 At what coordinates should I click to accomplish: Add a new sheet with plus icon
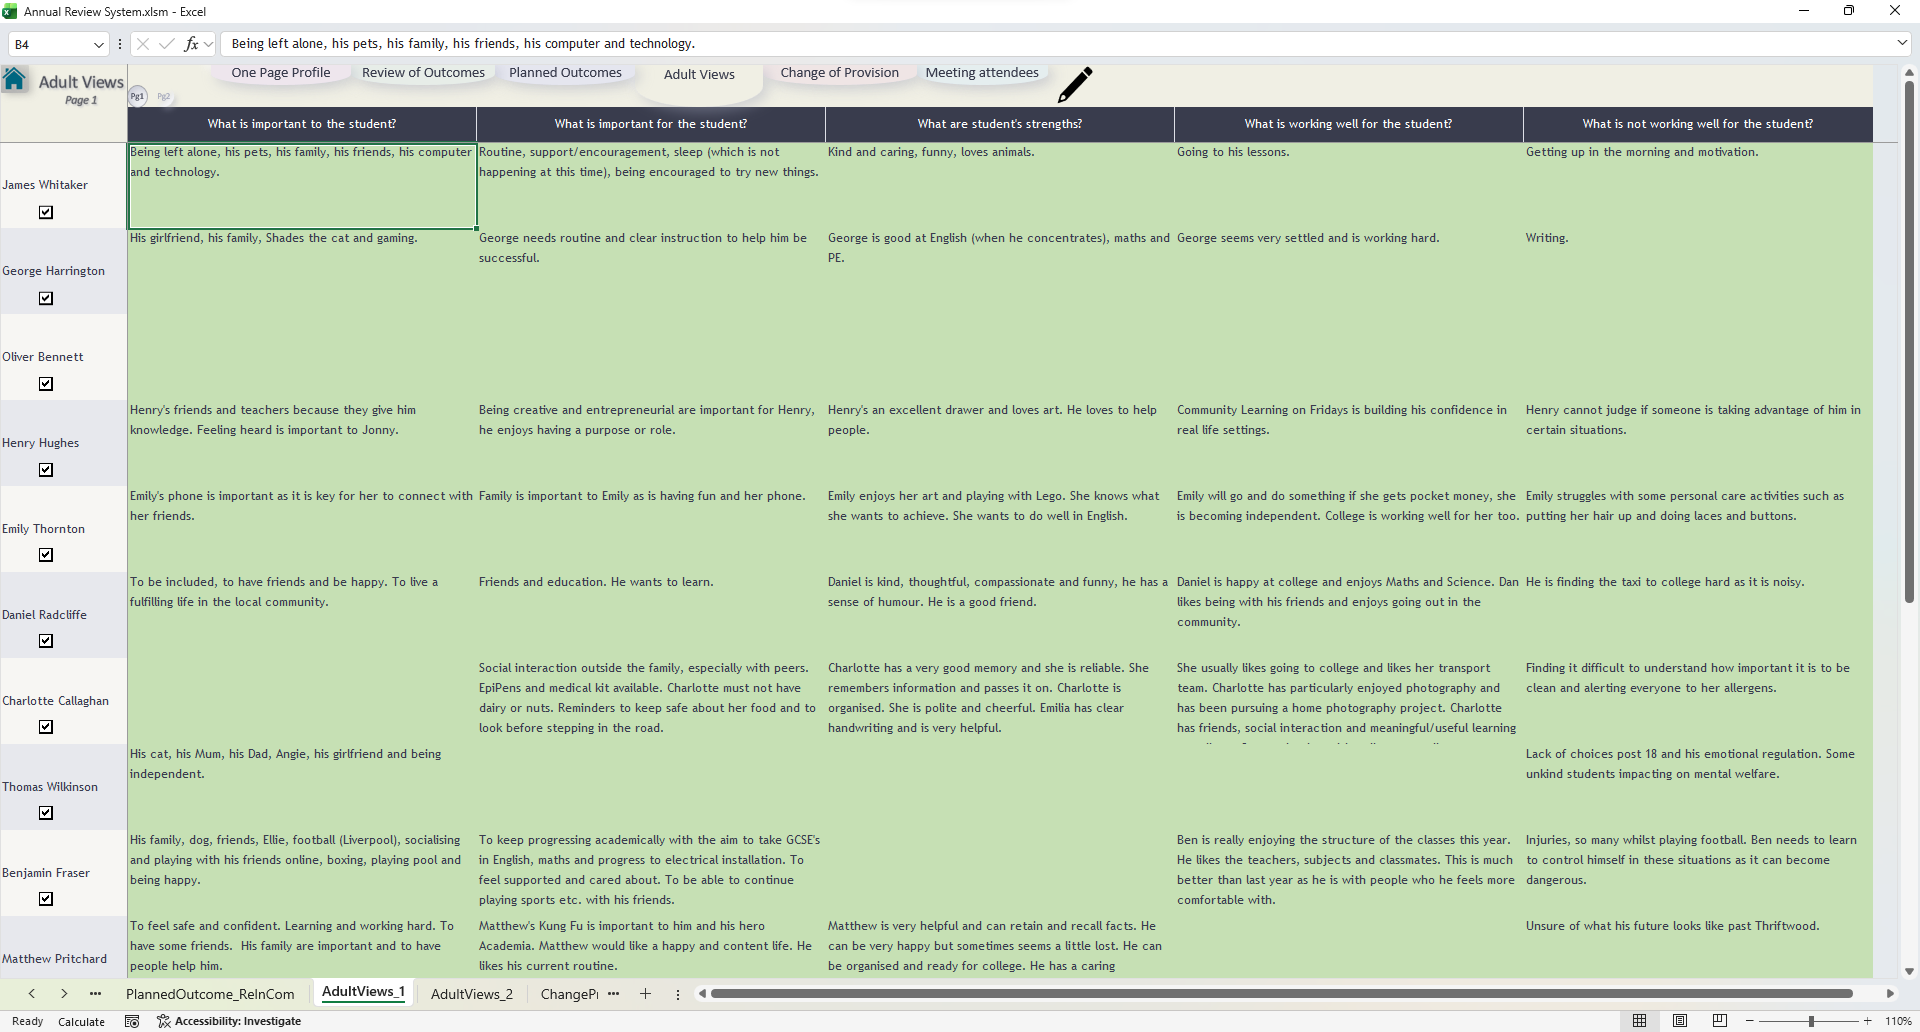coord(645,994)
